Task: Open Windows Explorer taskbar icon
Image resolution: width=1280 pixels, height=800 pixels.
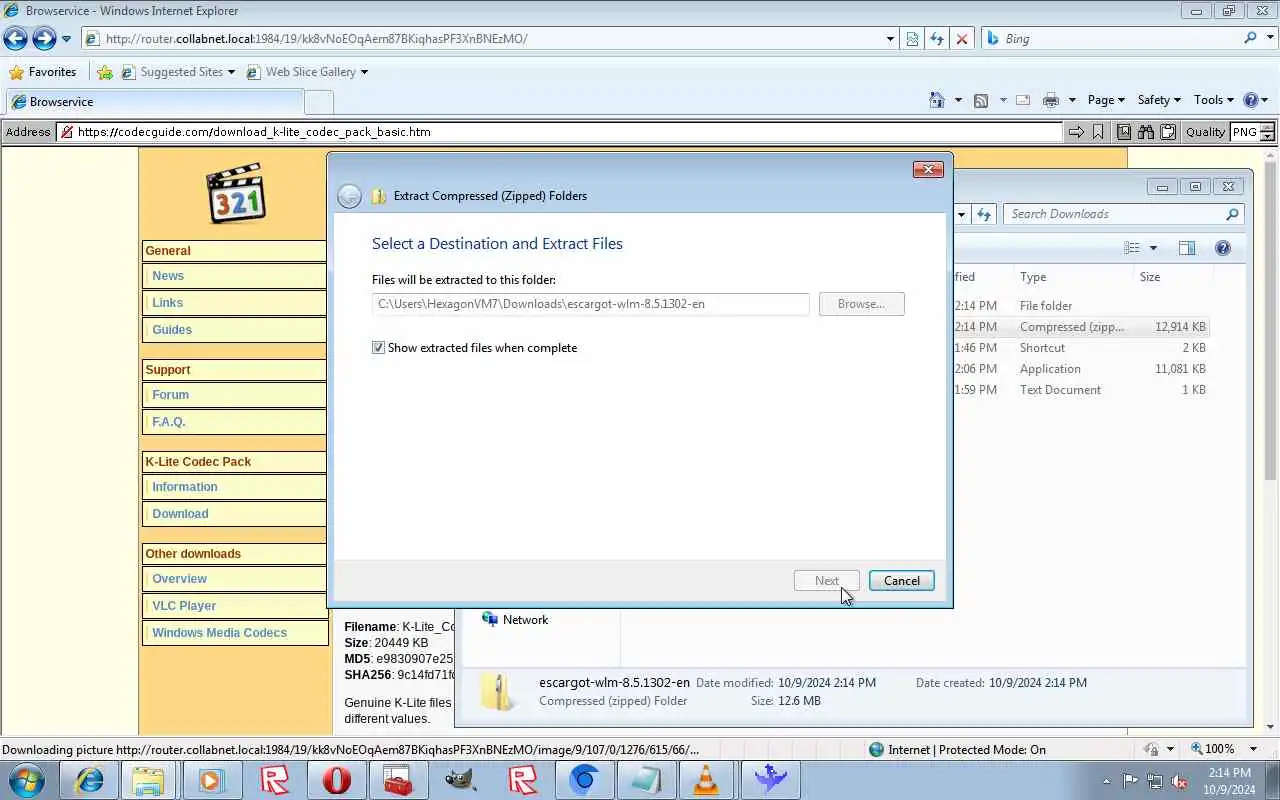Action: [x=149, y=780]
